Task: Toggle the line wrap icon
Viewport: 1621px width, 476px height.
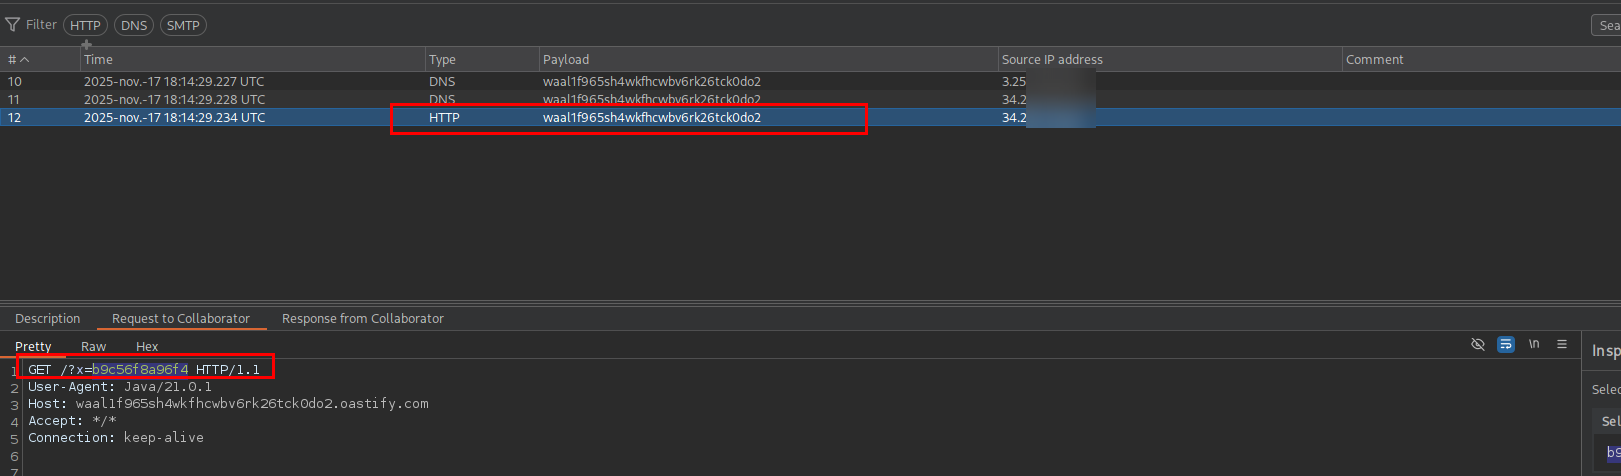Action: coord(1505,344)
